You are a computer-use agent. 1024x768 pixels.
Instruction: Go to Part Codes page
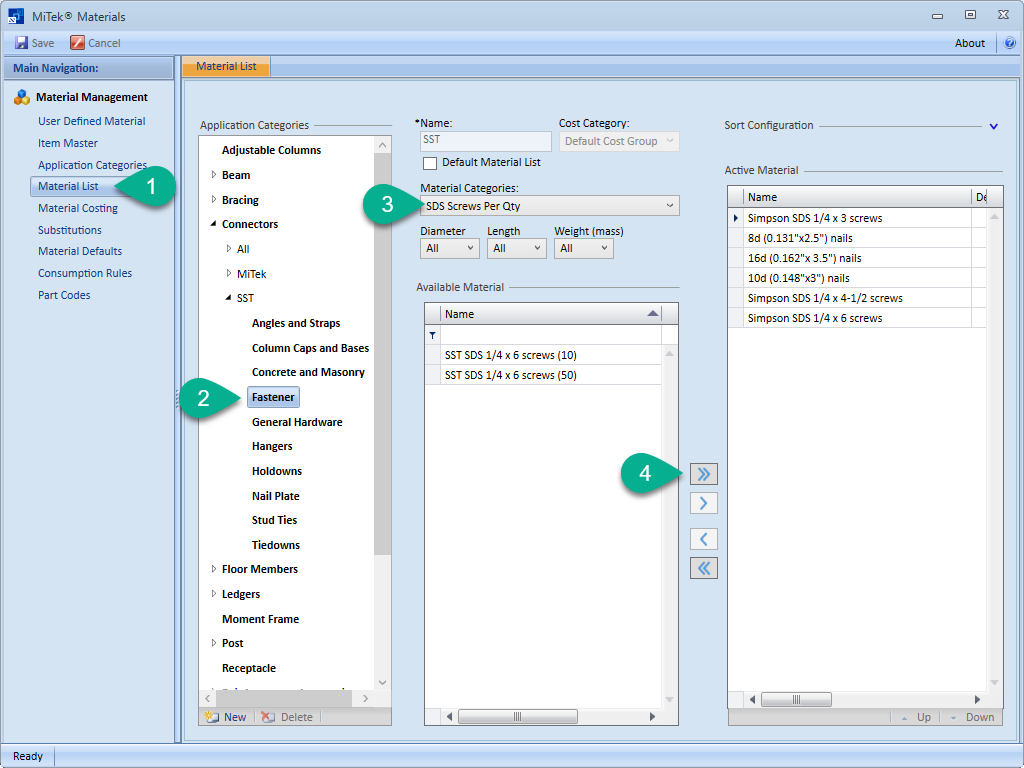pyautogui.click(x=64, y=295)
